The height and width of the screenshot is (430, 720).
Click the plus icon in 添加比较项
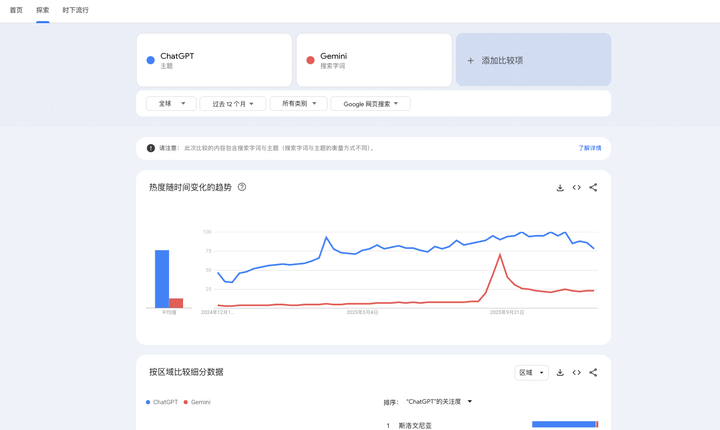[x=471, y=61]
